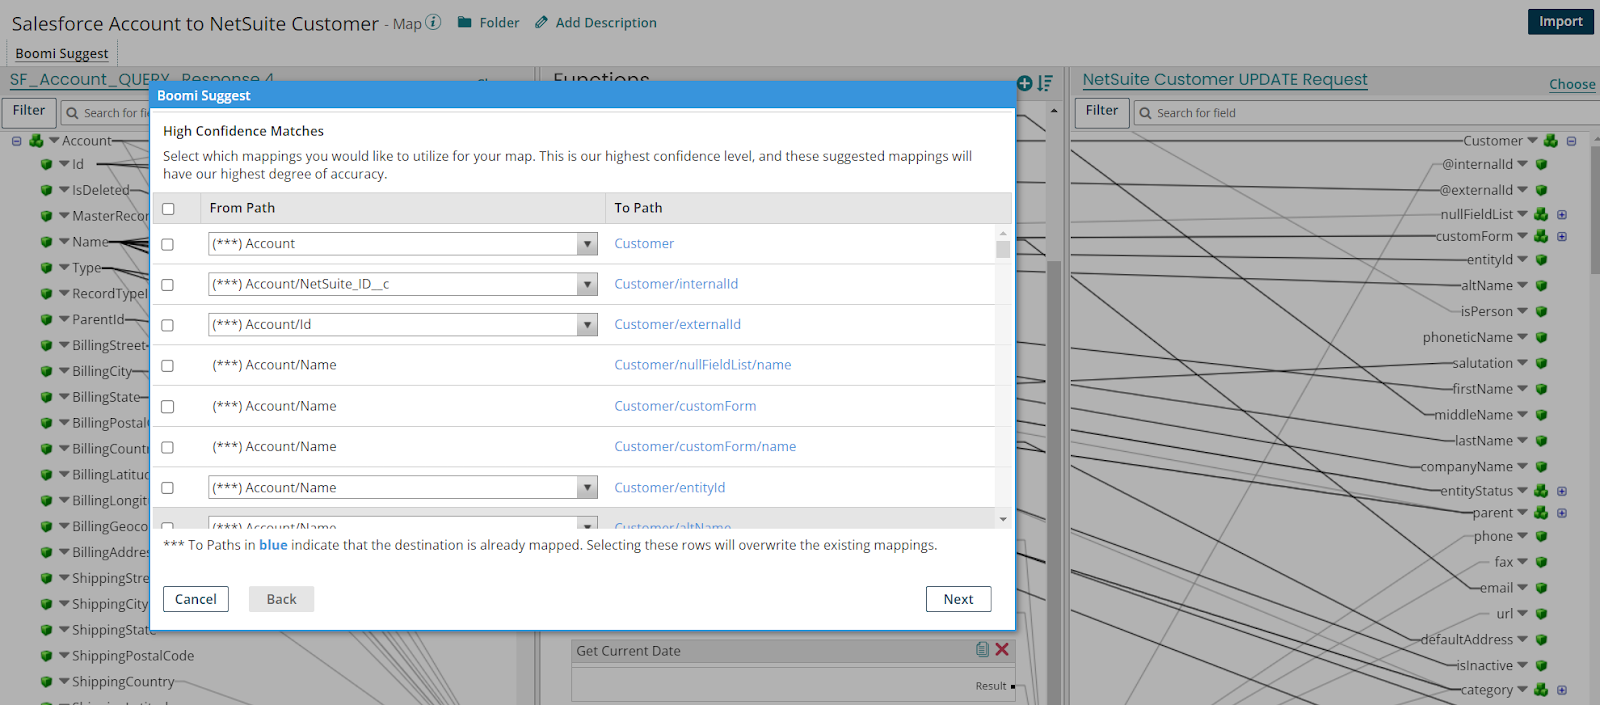Viewport: 1600px width, 705px height.
Task: Click the shield icon beside the @internalId field
Action: coord(1541,164)
